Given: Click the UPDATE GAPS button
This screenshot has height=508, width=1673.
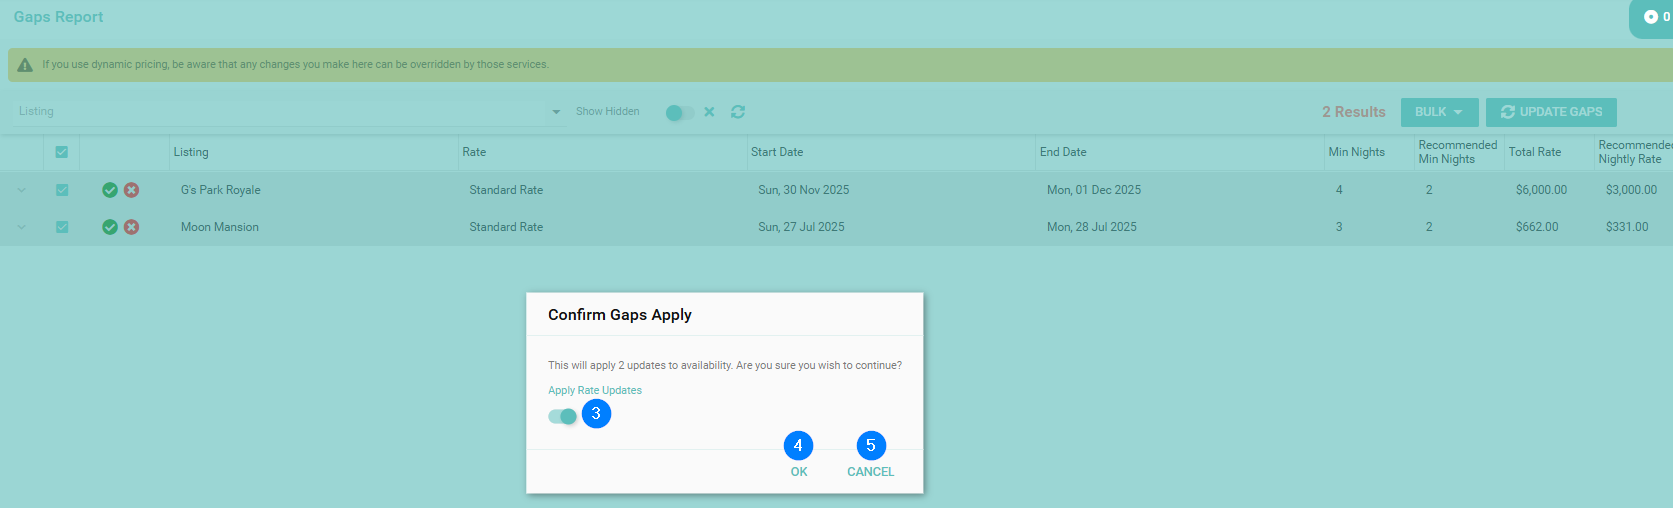Looking at the screenshot, I should [1551, 112].
